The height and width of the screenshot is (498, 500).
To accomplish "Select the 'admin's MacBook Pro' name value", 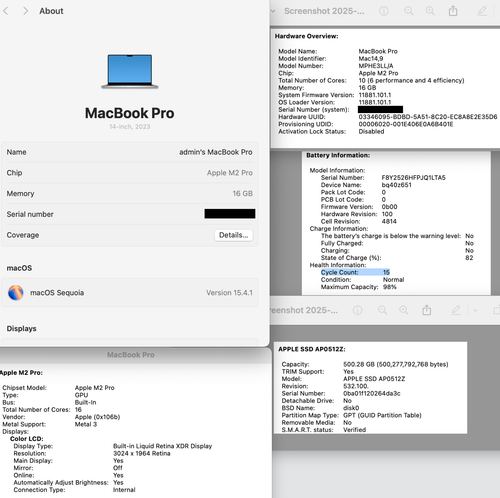I will click(216, 152).
